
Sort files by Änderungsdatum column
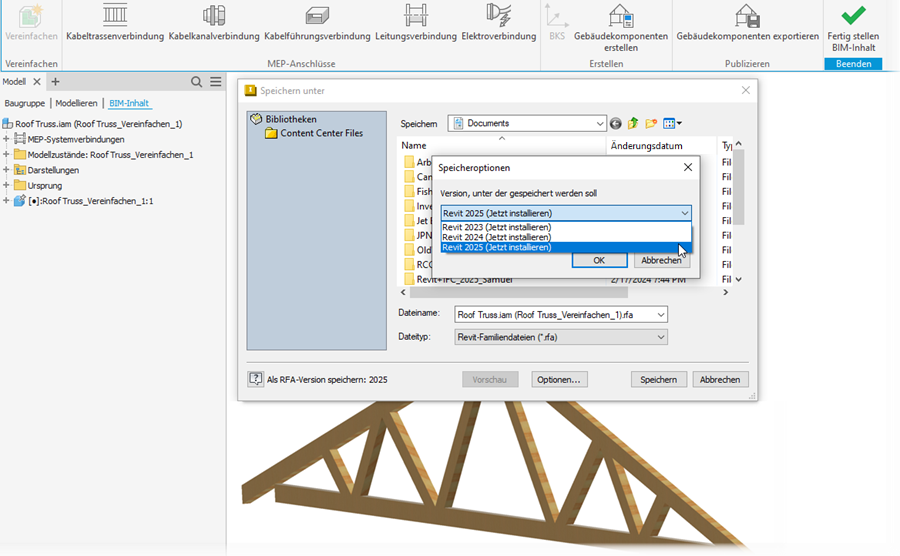[x=661, y=146]
